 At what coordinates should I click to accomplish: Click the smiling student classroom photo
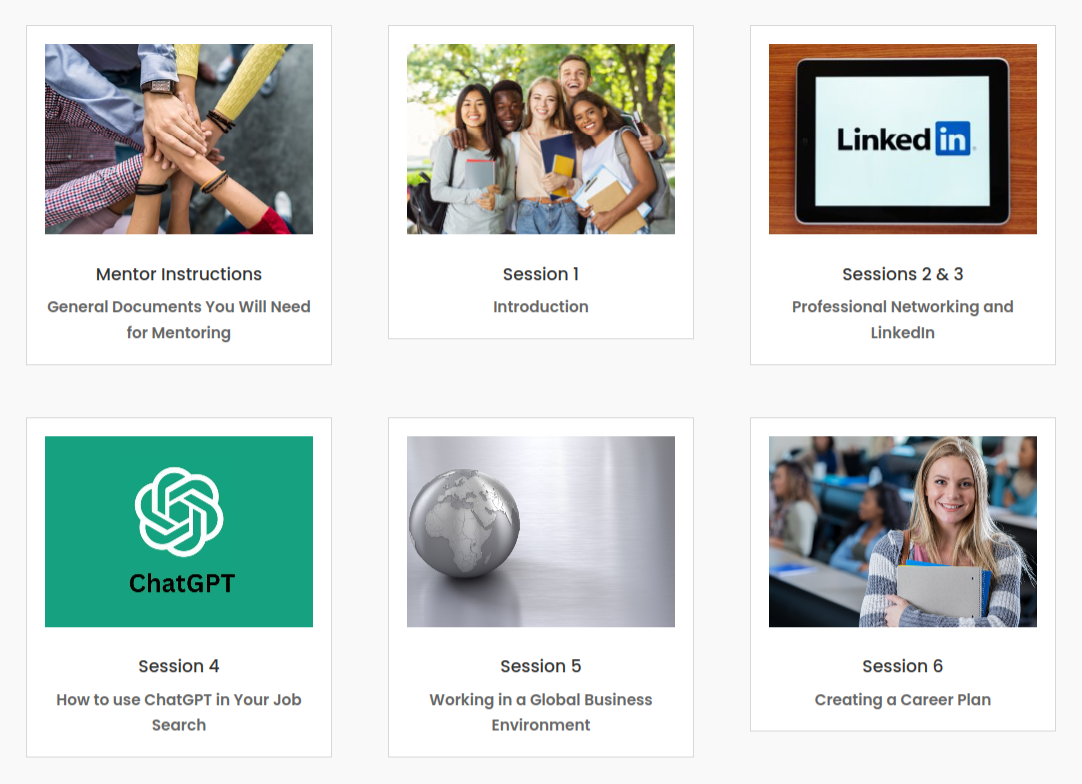[903, 531]
